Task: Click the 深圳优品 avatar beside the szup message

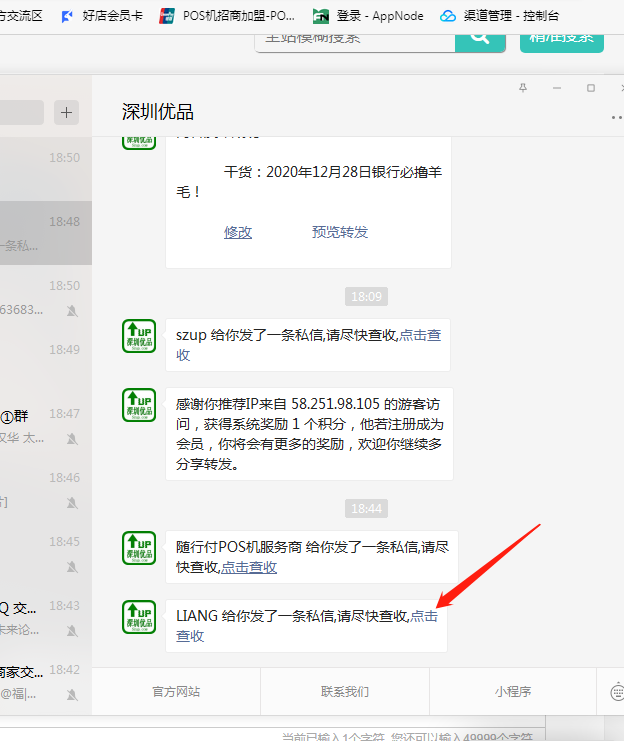Action: point(138,336)
